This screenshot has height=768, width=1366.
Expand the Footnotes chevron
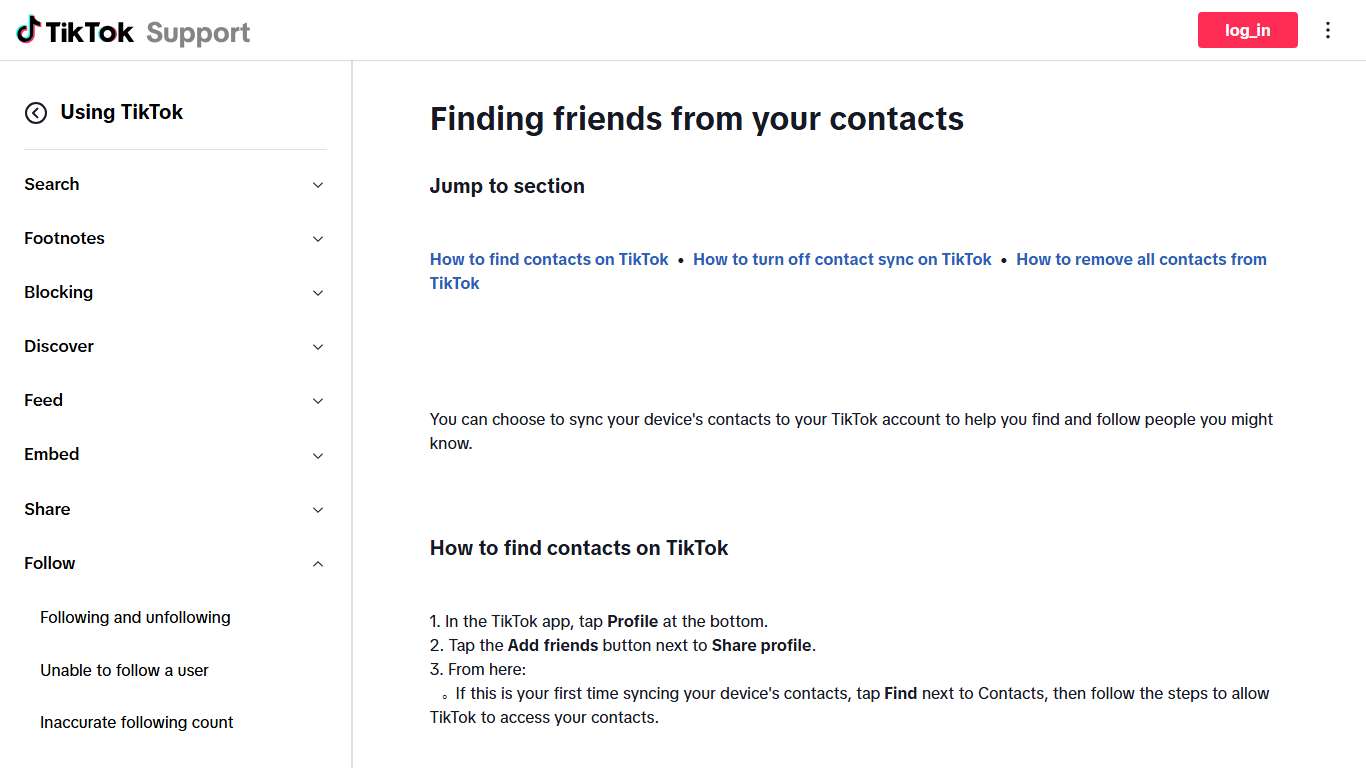[318, 239]
